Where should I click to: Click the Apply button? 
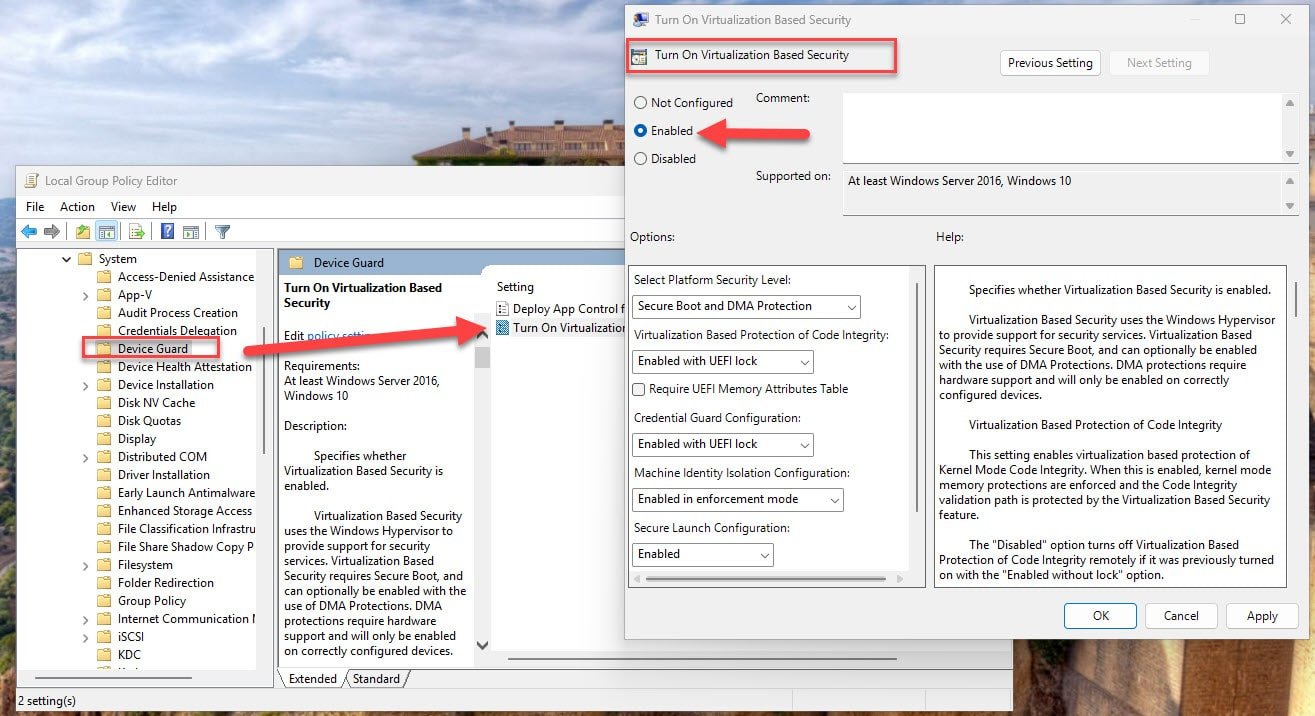[x=1261, y=615]
